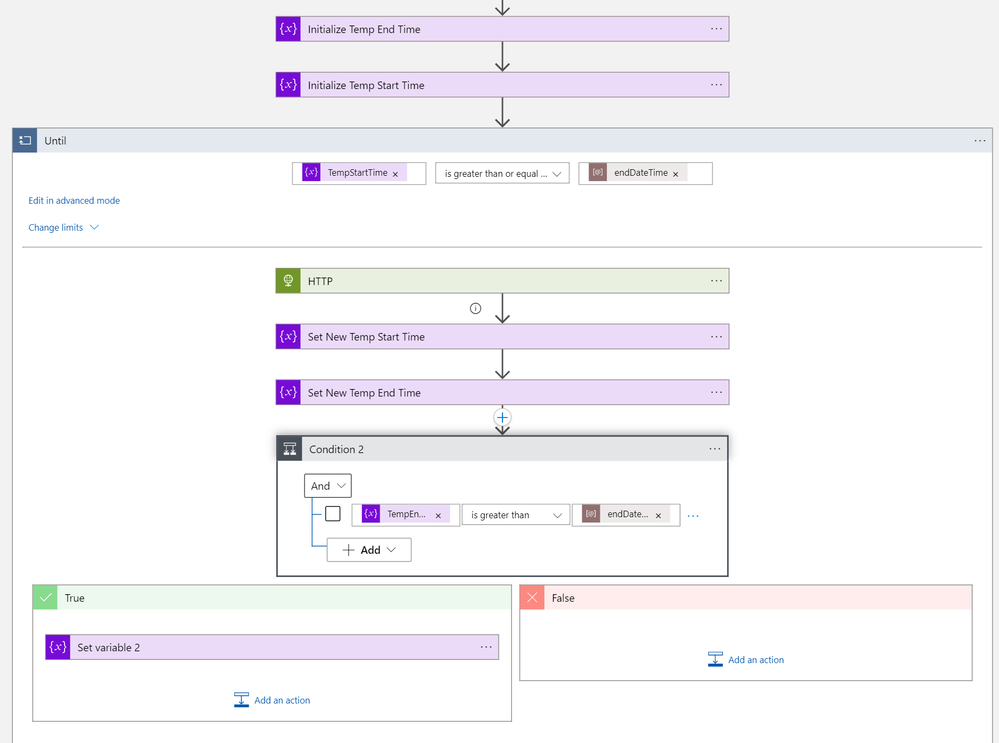The image size is (999, 743).
Task: Click the red False branch X icon
Action: tap(532, 598)
